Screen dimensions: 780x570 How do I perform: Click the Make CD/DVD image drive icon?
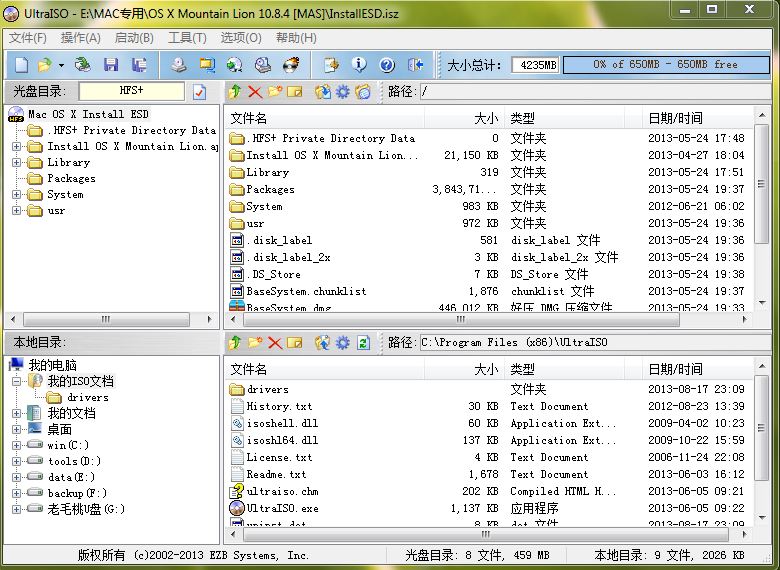(179, 65)
